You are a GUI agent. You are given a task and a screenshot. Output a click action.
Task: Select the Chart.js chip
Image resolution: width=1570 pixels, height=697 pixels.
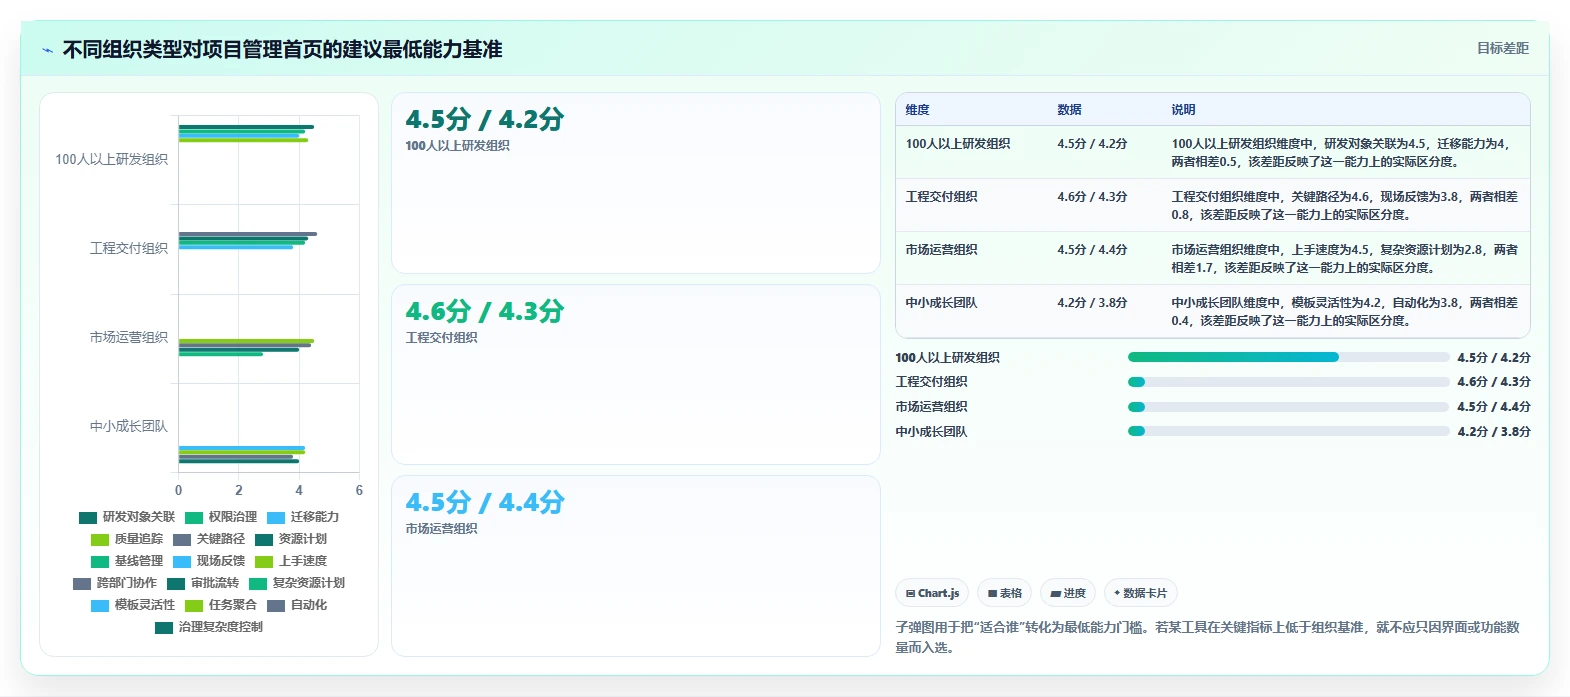[932, 593]
